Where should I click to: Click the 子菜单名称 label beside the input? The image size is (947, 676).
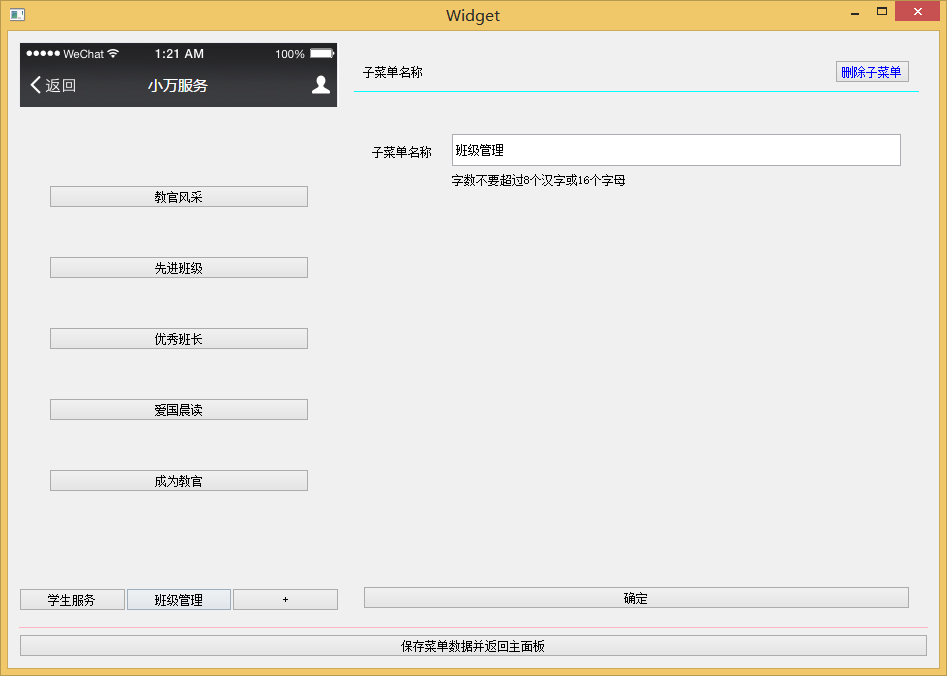point(402,152)
